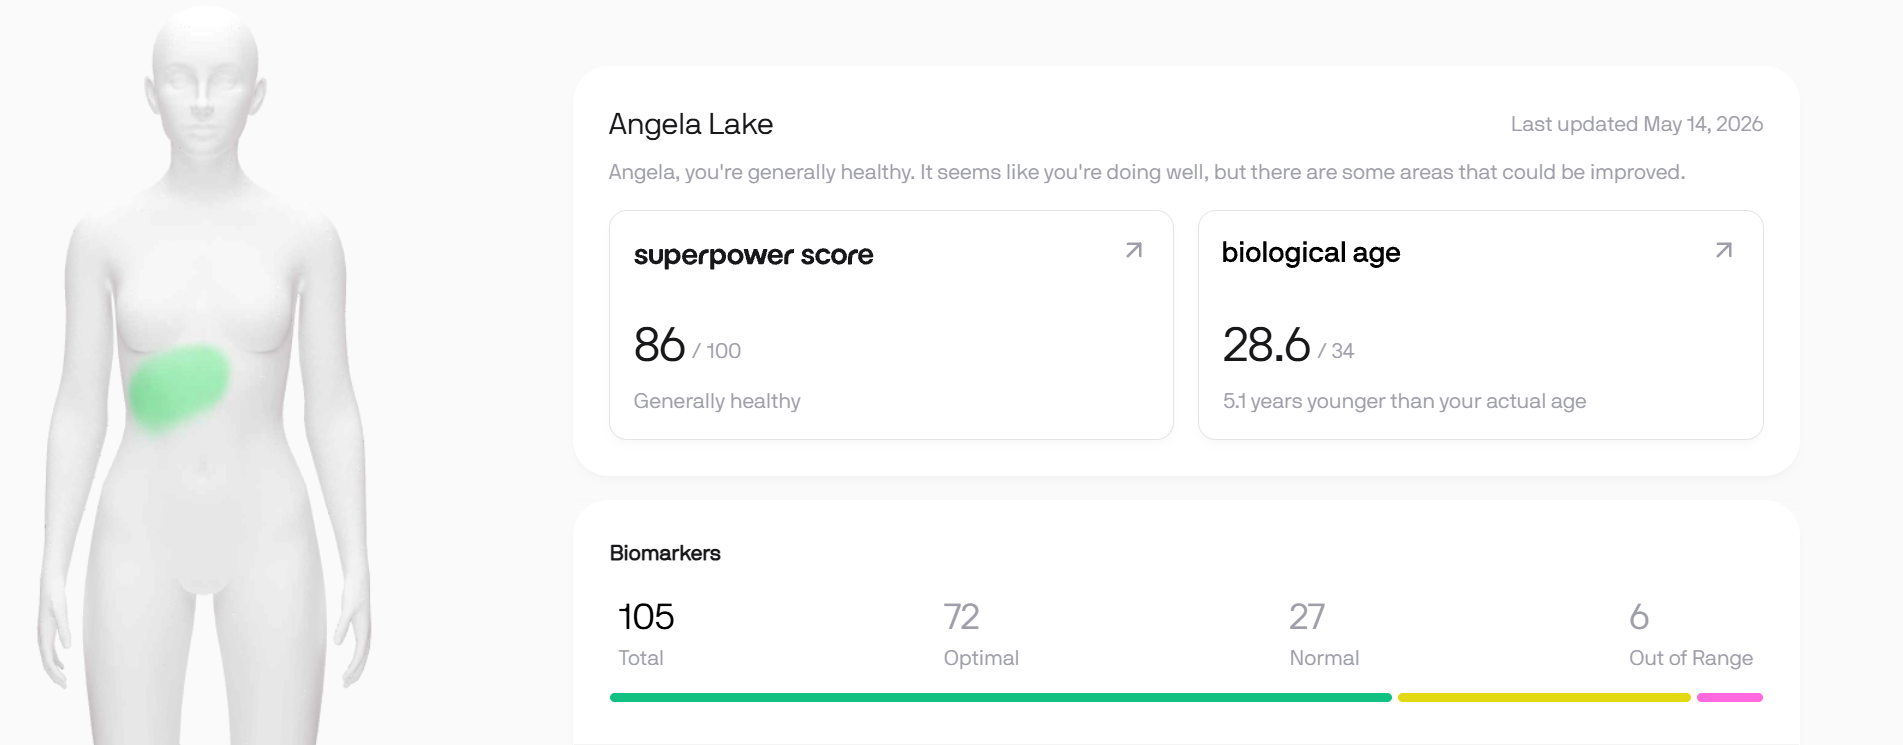The image size is (1903, 745).
Task: Open the superpower score card
Action: 891,325
